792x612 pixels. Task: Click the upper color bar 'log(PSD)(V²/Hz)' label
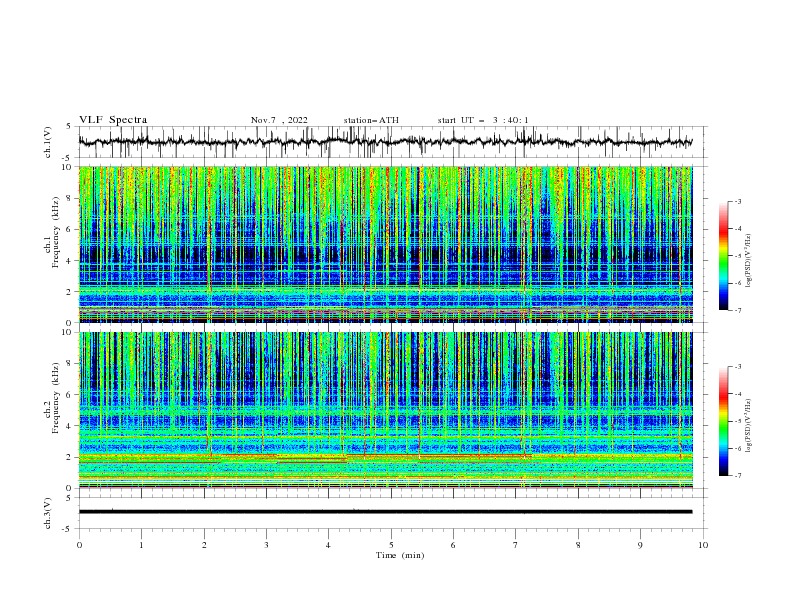[750, 261]
